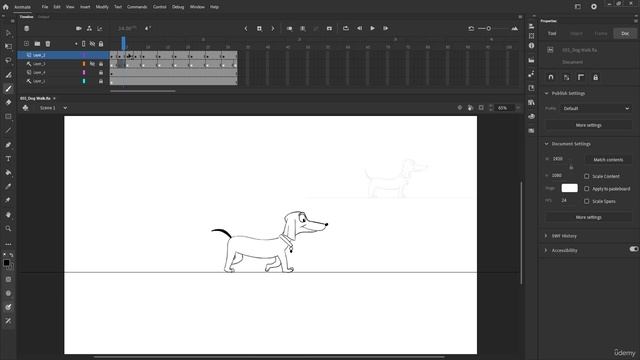Enable the Apply to pasteboard checkbox
This screenshot has width=640, height=360.
587,189
